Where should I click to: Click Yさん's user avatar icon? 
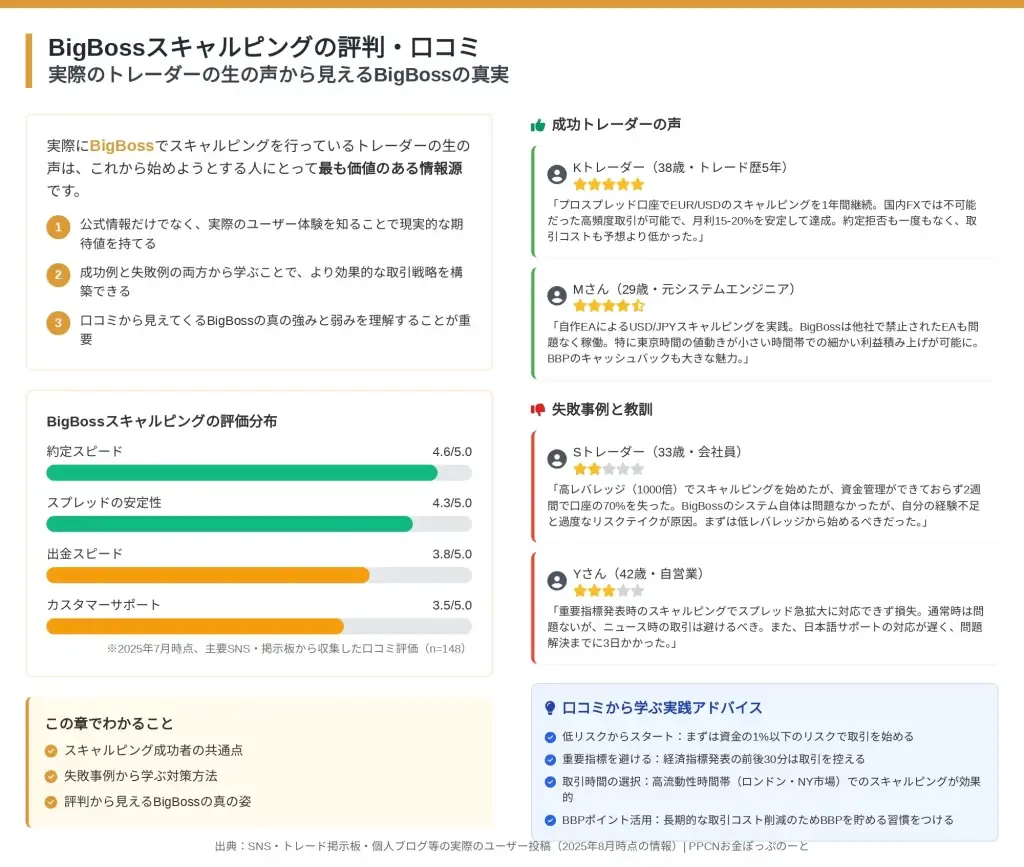click(557, 581)
